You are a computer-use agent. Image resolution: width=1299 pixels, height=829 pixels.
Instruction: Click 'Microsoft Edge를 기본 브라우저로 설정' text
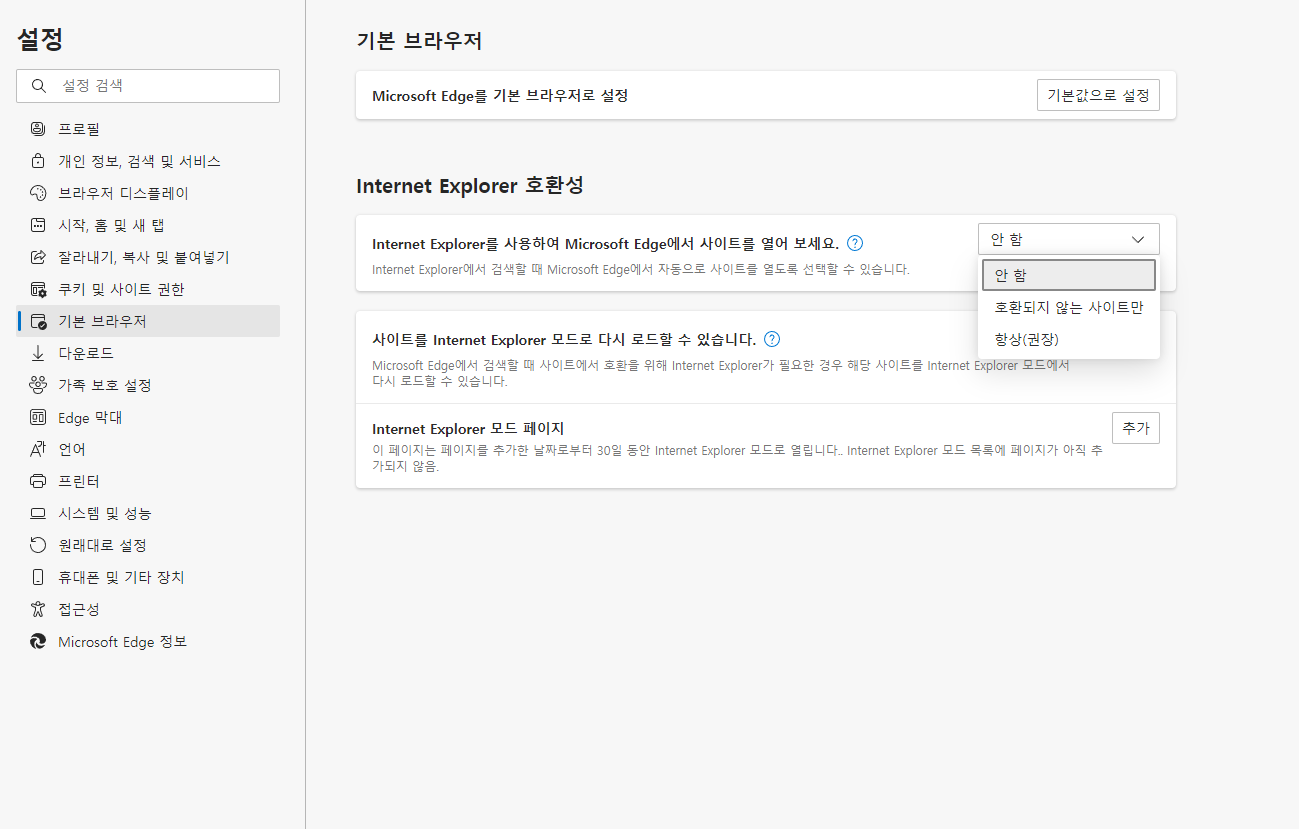tap(500, 96)
